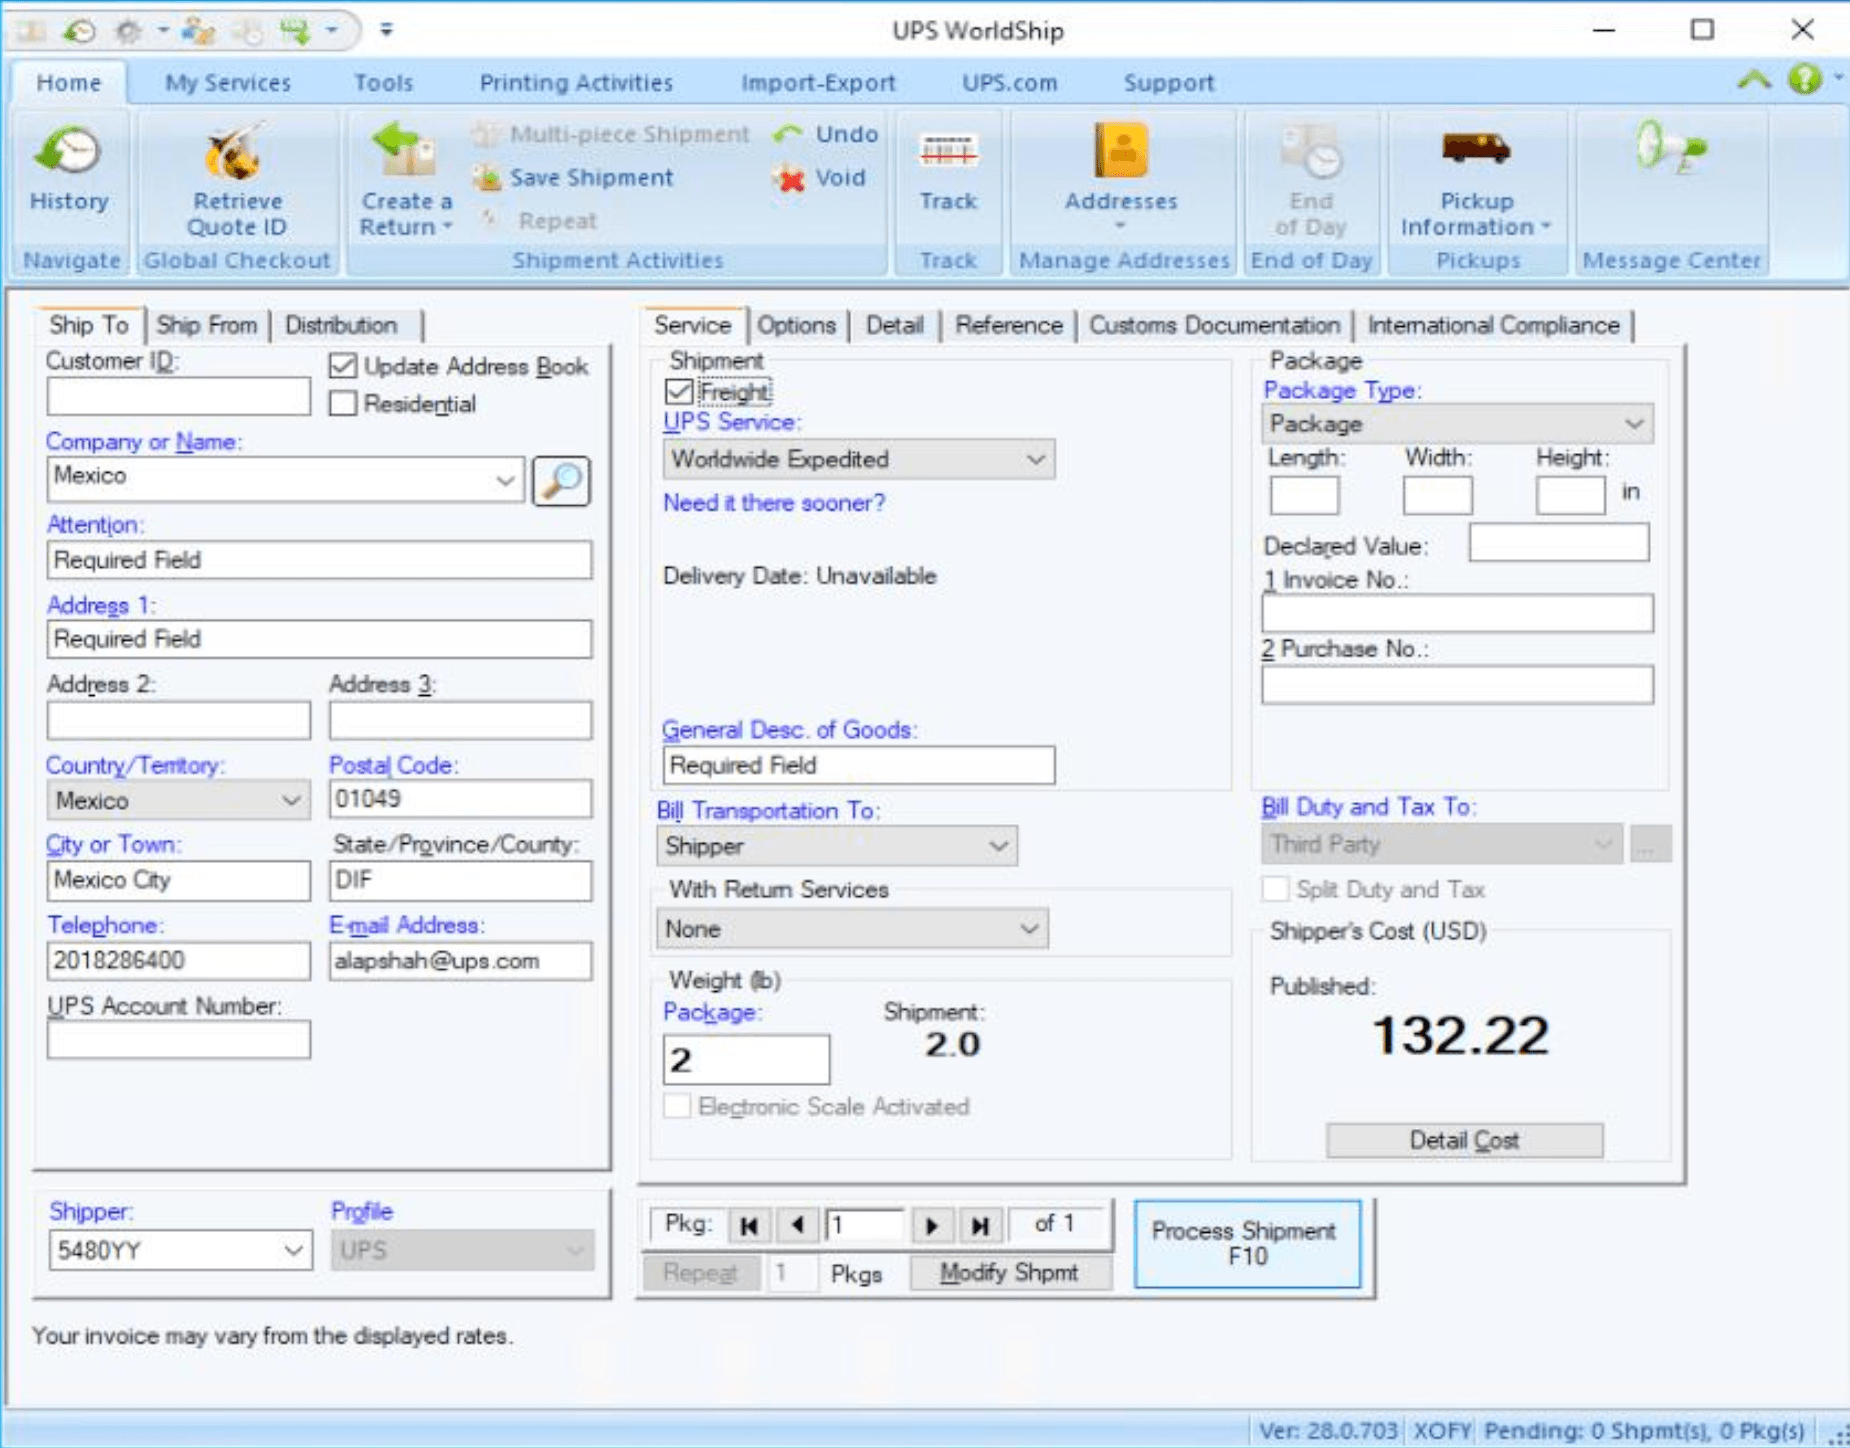
Task: Enable the Residential checkbox
Action: pos(343,403)
